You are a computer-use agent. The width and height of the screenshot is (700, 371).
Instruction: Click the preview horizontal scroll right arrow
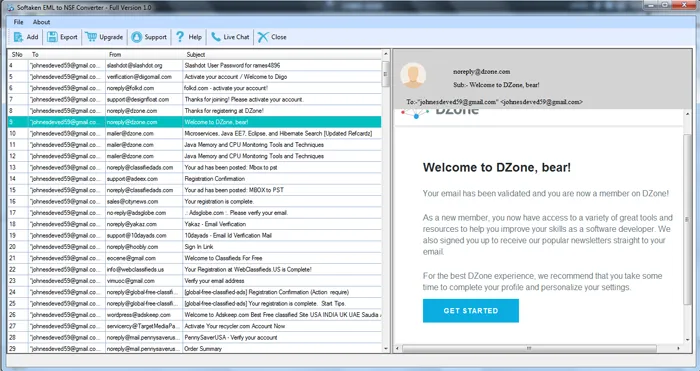click(679, 348)
